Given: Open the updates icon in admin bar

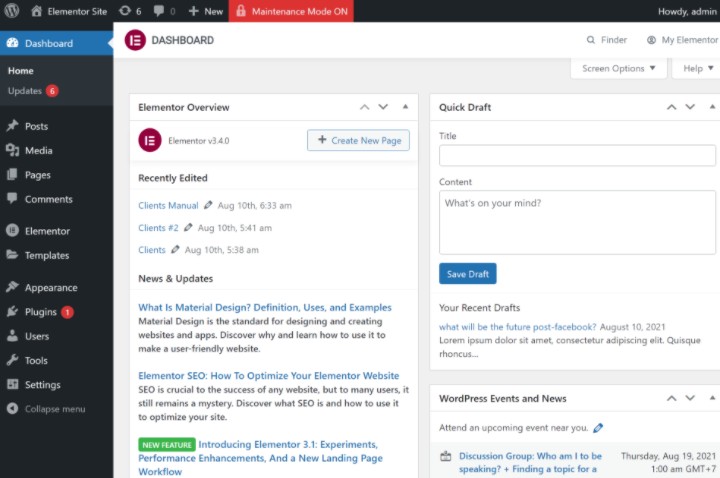Looking at the screenshot, I should point(129,11).
